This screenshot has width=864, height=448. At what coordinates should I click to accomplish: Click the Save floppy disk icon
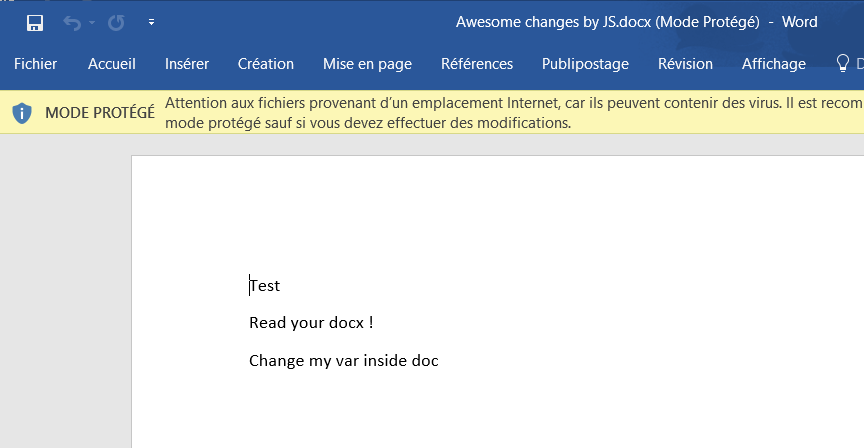click(x=35, y=23)
